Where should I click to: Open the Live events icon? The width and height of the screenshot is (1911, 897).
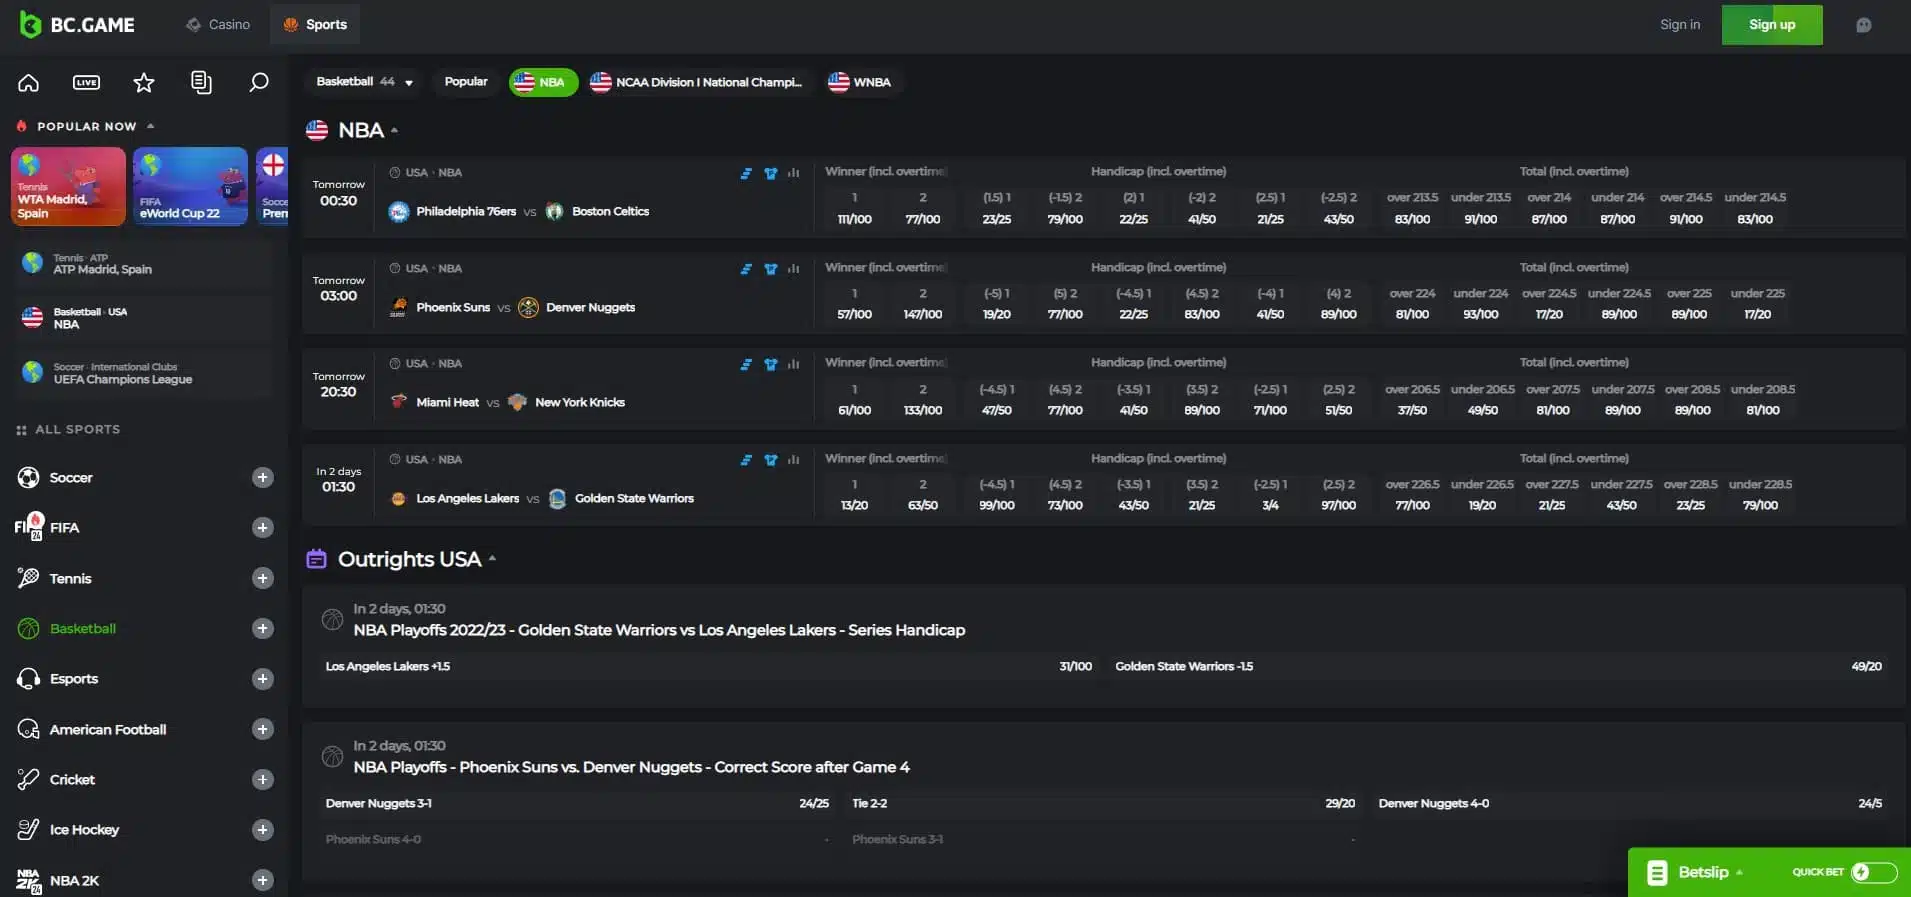pos(87,82)
